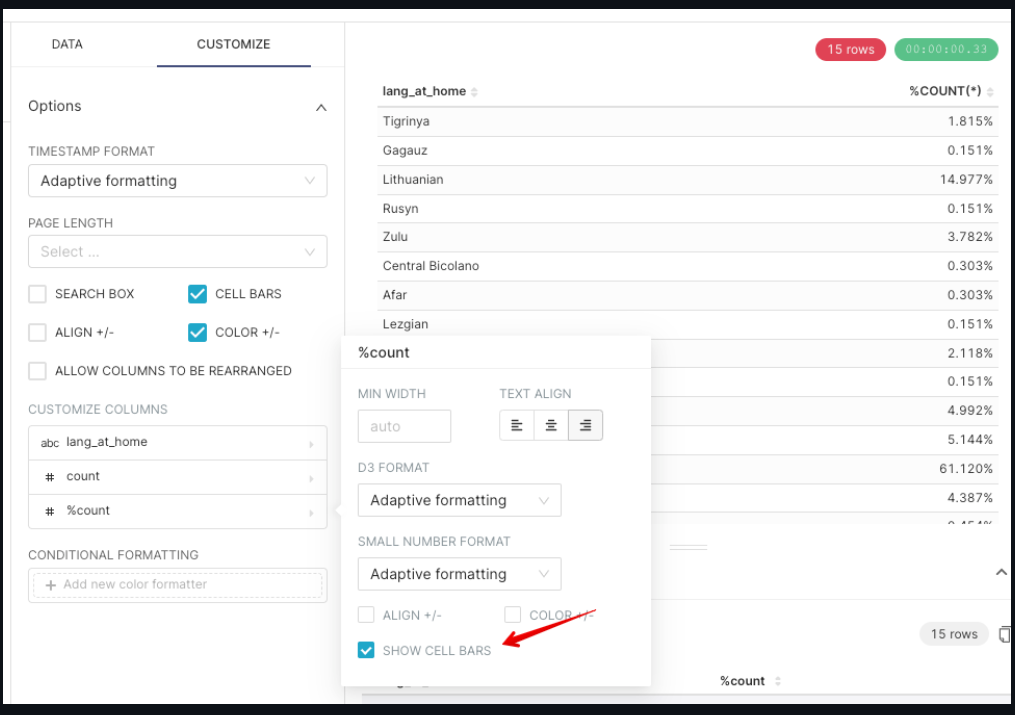The image size is (1015, 715).
Task: Open Timestamp Format dropdown
Action: click(x=177, y=181)
